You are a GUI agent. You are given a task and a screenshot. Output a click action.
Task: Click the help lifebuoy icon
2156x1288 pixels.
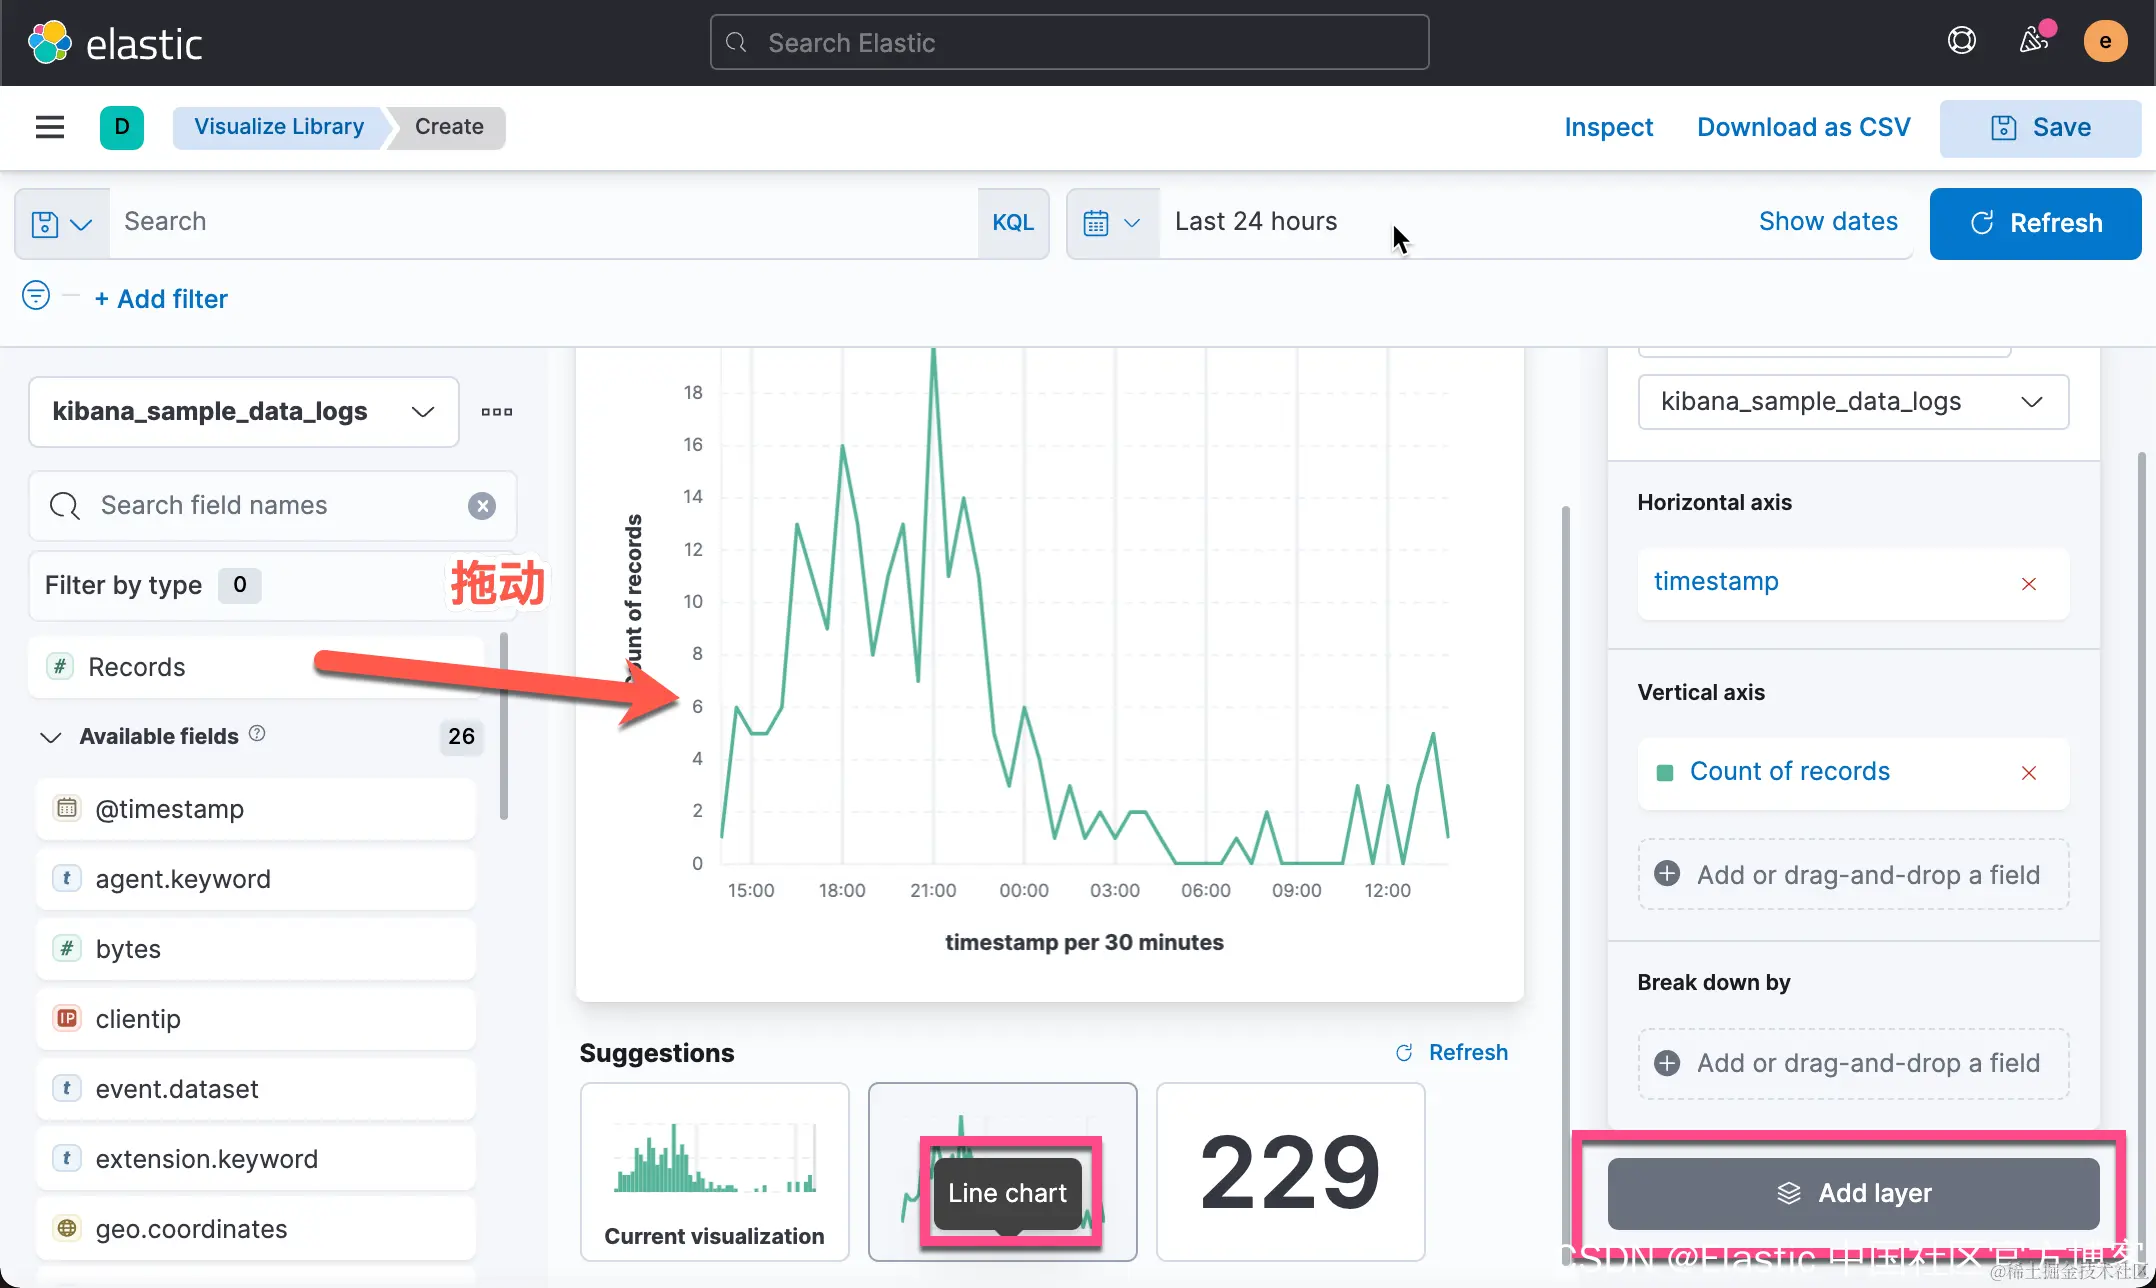click(1961, 41)
